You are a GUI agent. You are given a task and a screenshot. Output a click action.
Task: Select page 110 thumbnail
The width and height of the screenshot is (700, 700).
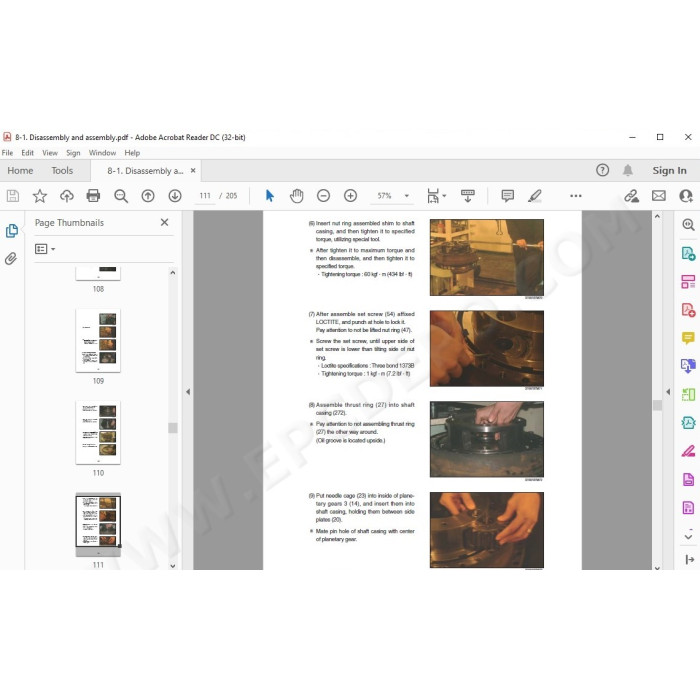pos(98,432)
